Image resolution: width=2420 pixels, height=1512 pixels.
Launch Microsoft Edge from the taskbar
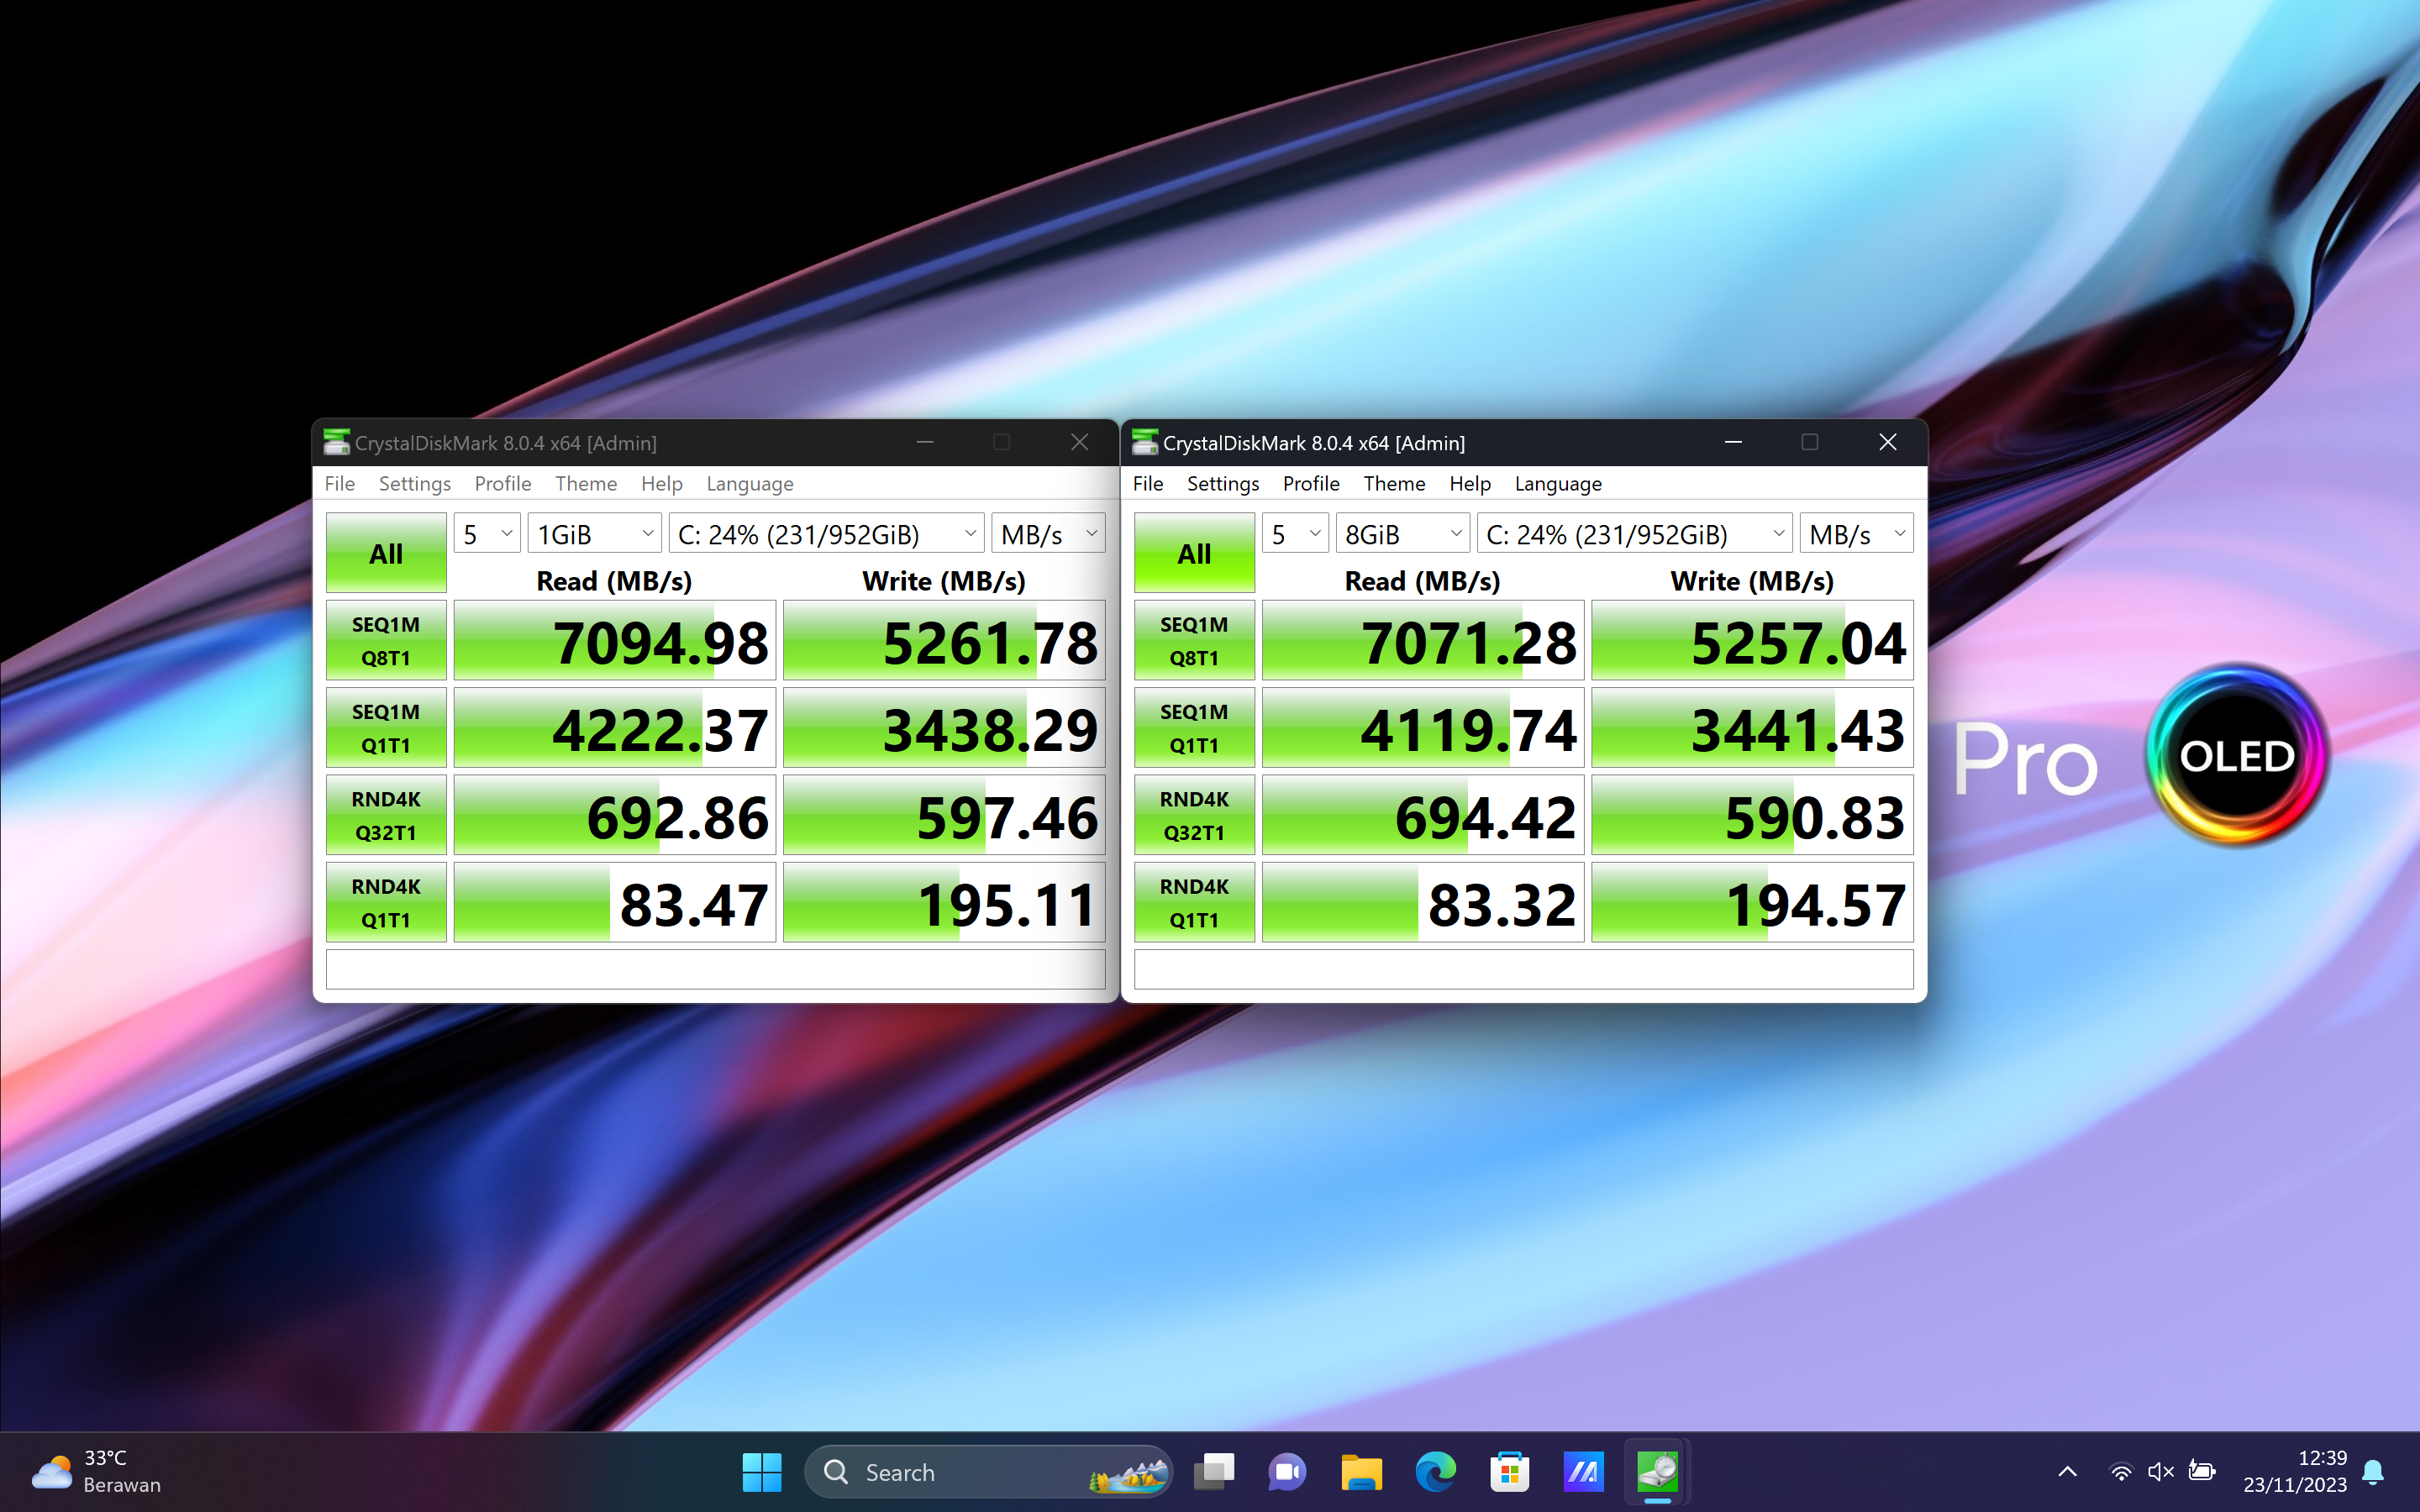click(1435, 1472)
